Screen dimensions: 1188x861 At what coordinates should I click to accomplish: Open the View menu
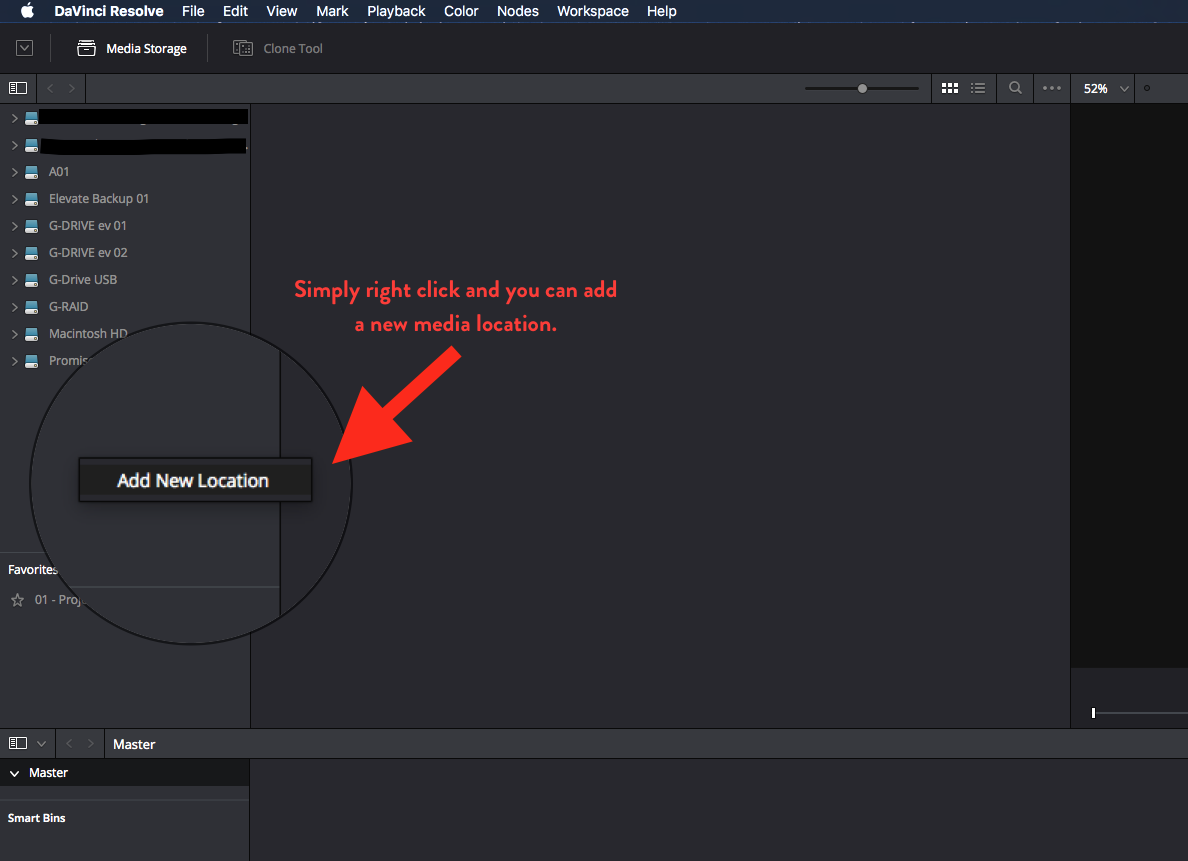point(281,11)
